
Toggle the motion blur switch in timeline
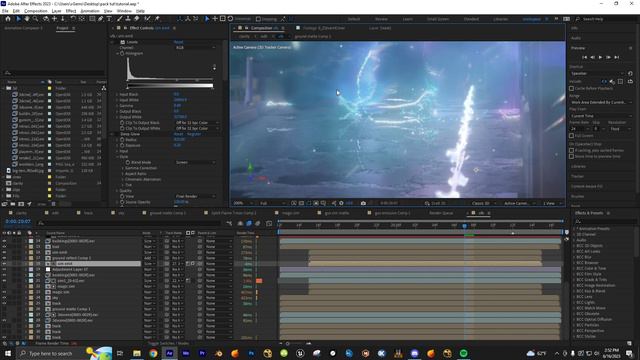pyautogui.click(x=258, y=223)
